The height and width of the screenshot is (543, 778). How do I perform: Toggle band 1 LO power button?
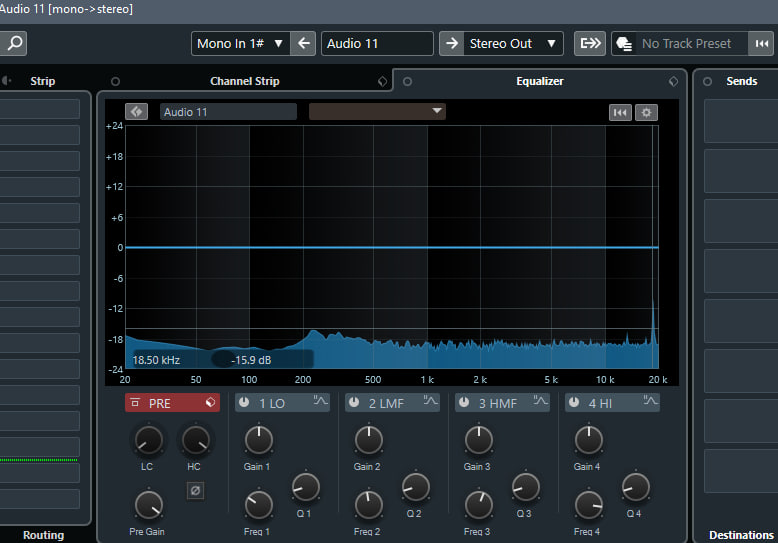tap(244, 402)
